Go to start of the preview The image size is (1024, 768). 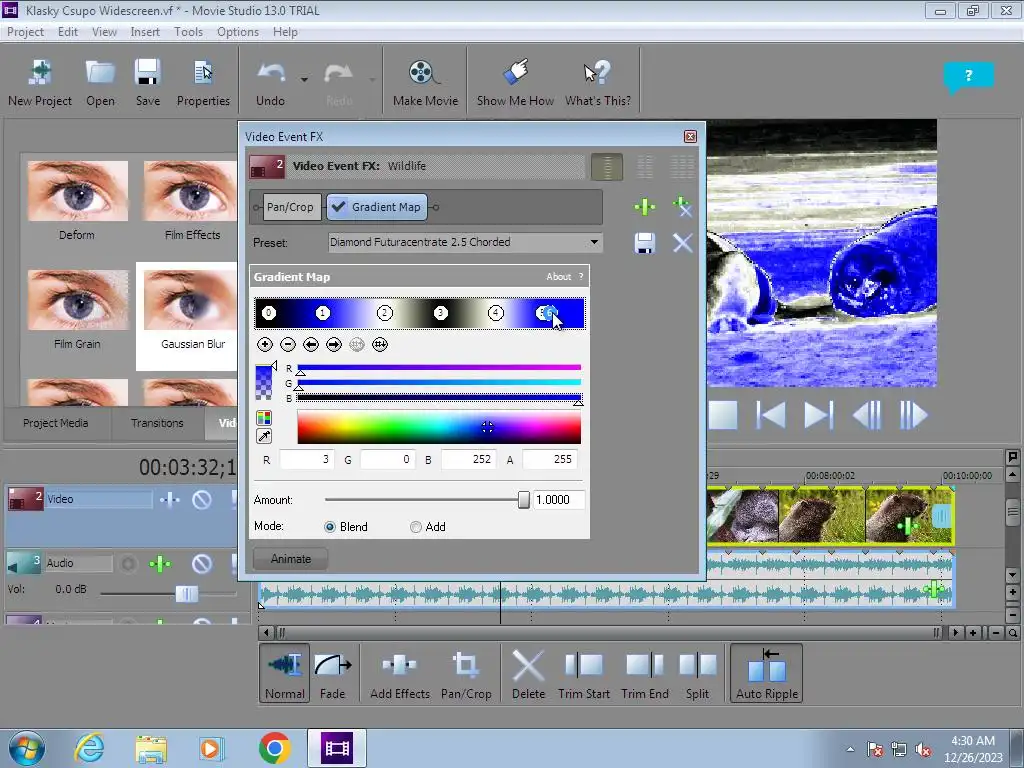(771, 415)
